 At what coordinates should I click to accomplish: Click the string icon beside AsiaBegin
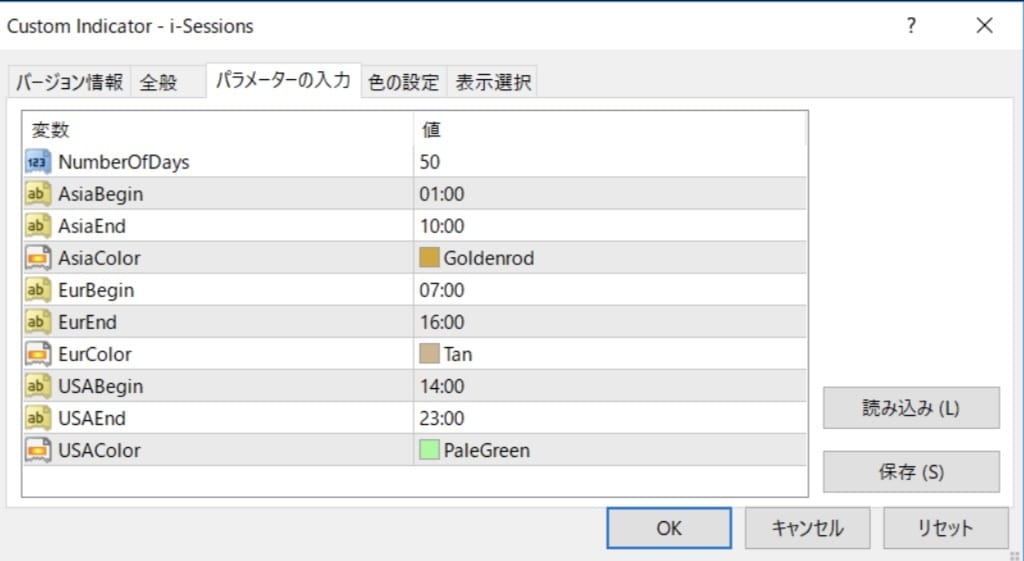coord(38,194)
